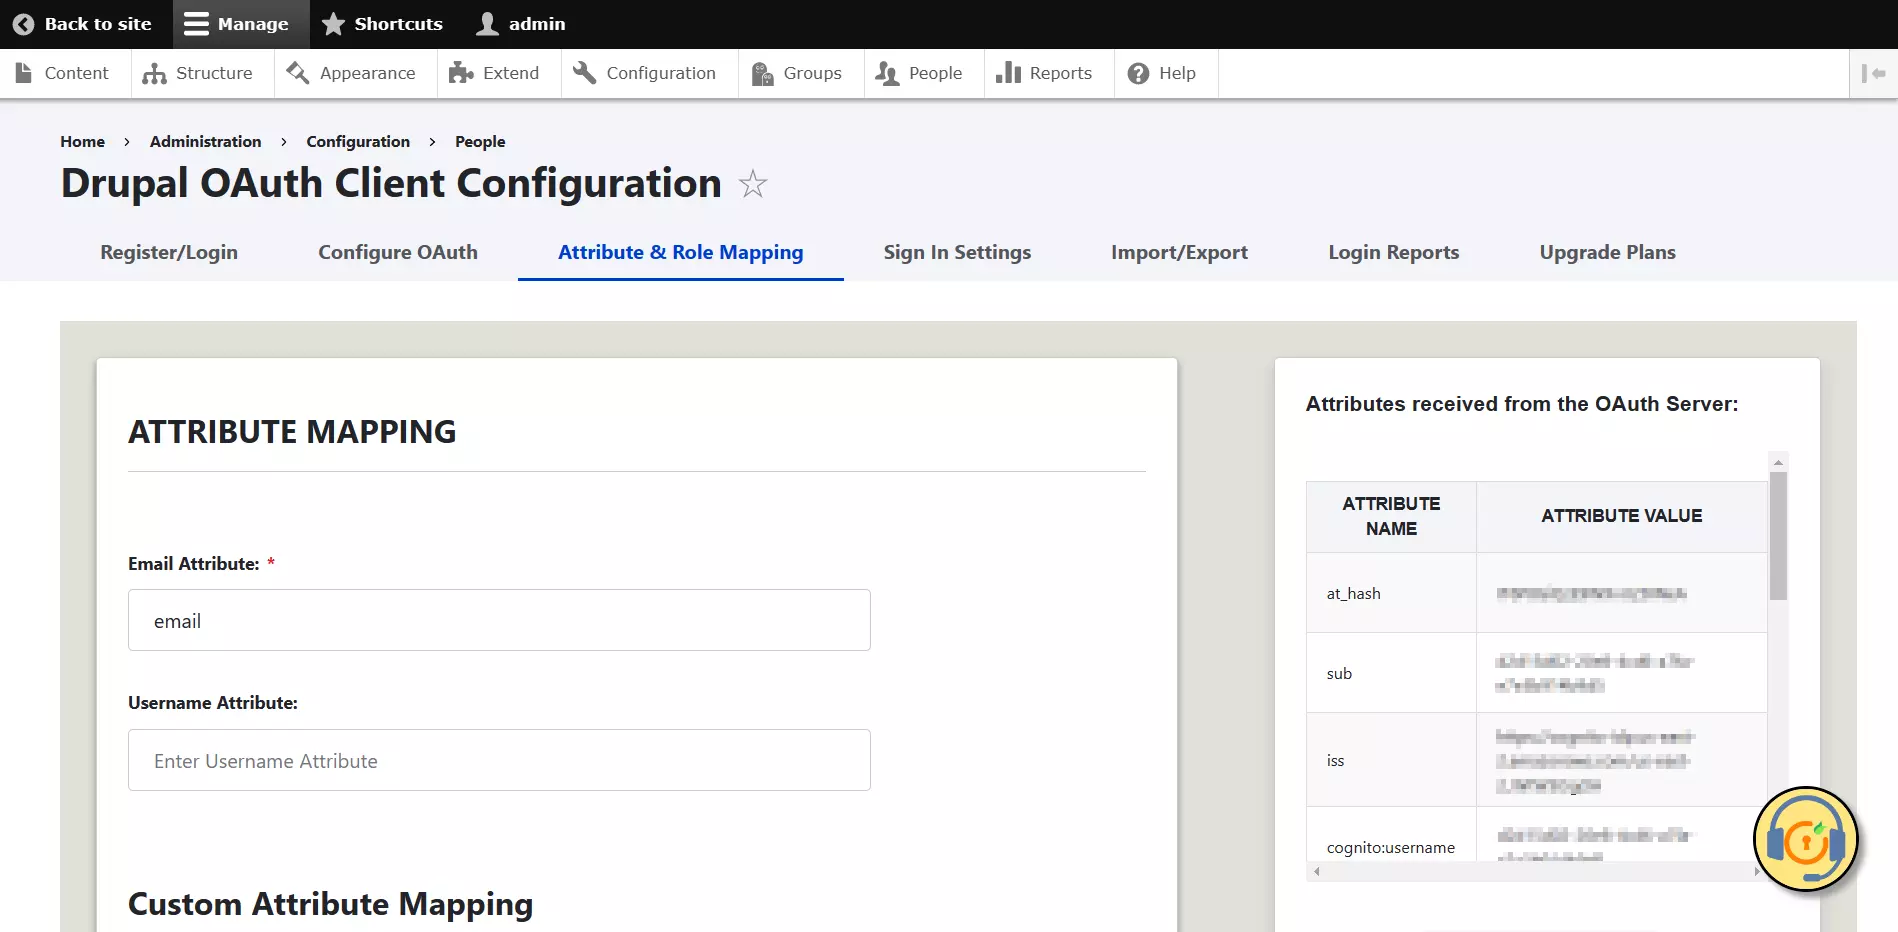Switch to the Configure OAuth tab
Screen dimensions: 1898x932
point(397,252)
